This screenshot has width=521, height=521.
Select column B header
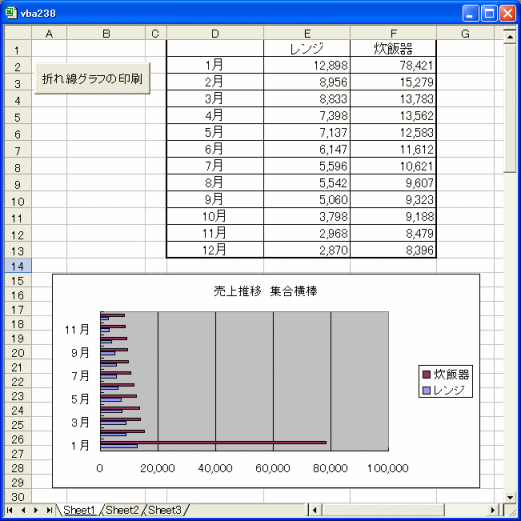click(106, 34)
